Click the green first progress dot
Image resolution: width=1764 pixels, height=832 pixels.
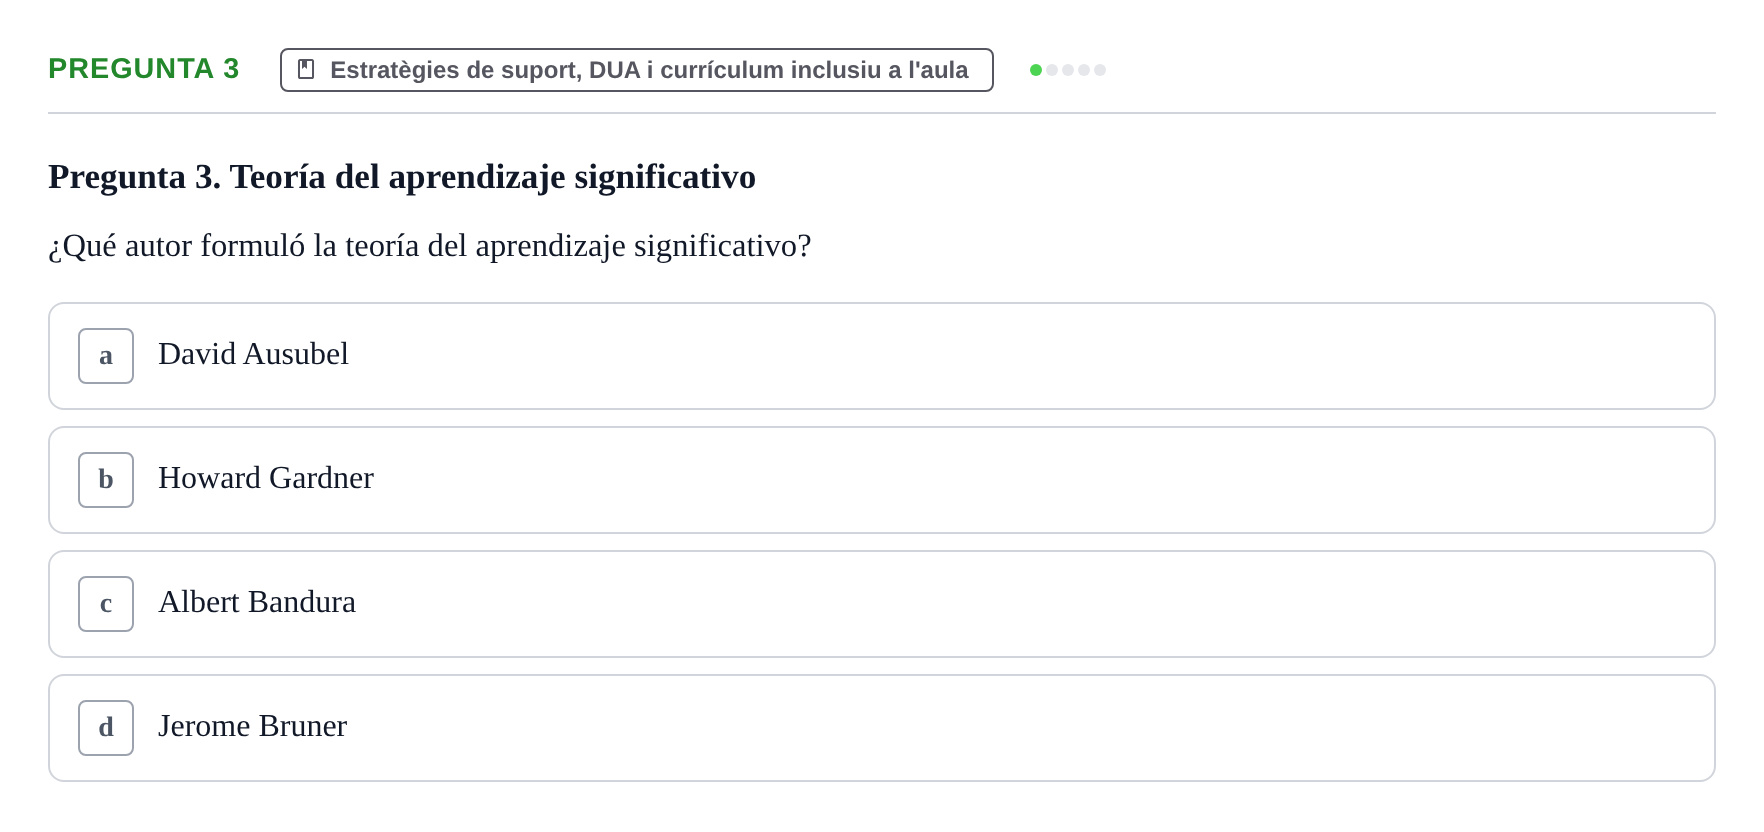[x=1036, y=70]
